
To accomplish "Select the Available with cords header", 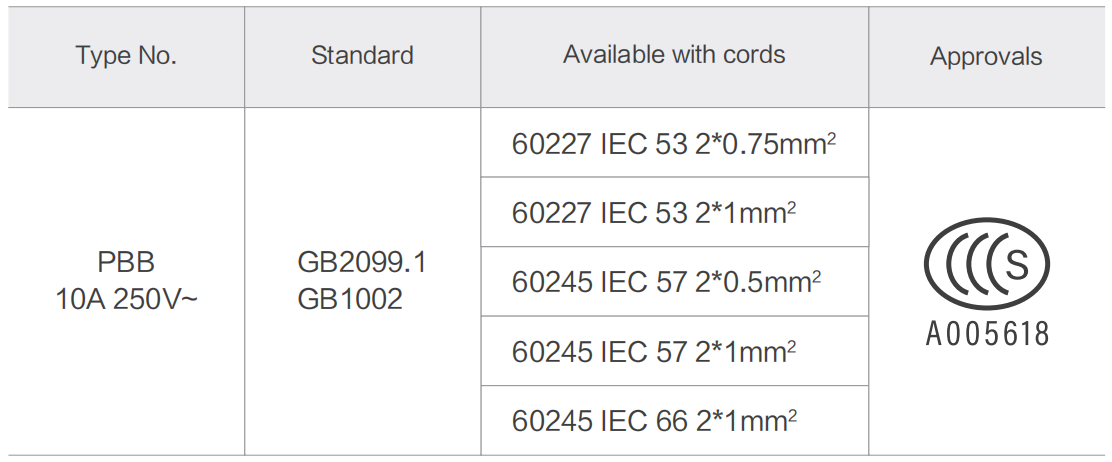I will [x=674, y=55].
